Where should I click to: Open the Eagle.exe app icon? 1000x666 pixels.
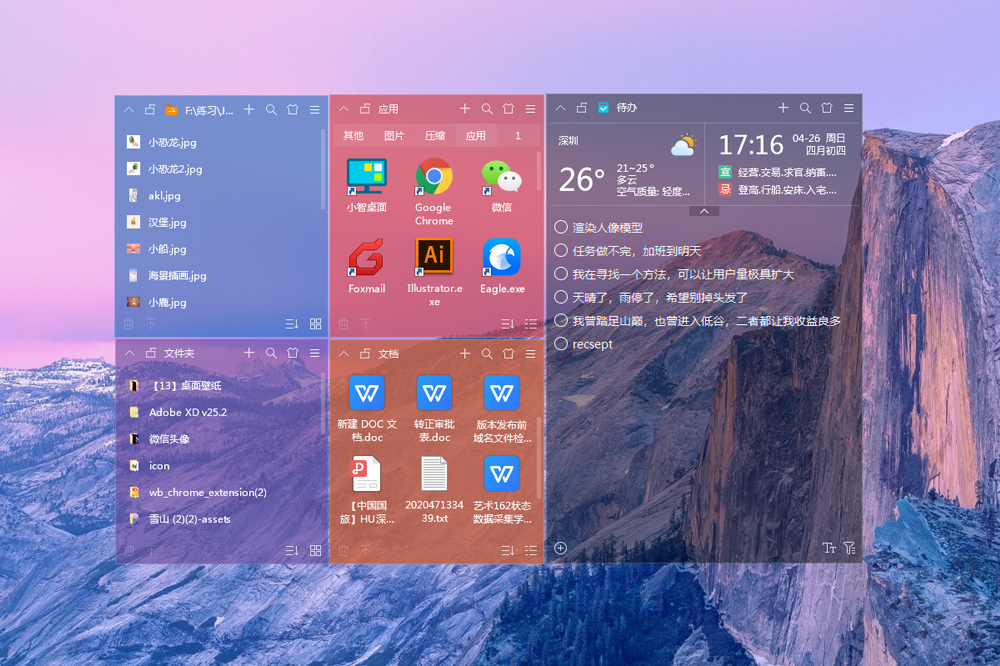[501, 257]
